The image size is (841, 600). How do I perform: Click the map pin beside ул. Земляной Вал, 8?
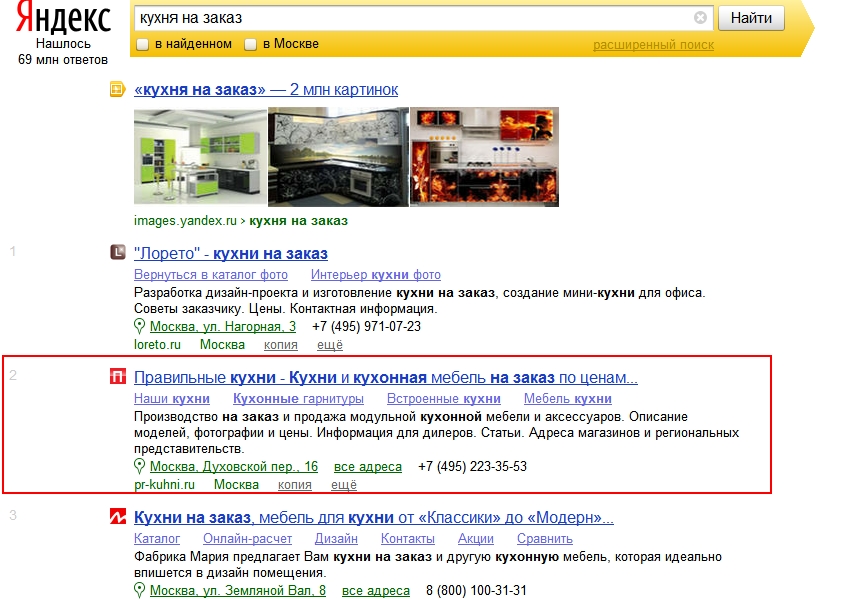click(139, 590)
